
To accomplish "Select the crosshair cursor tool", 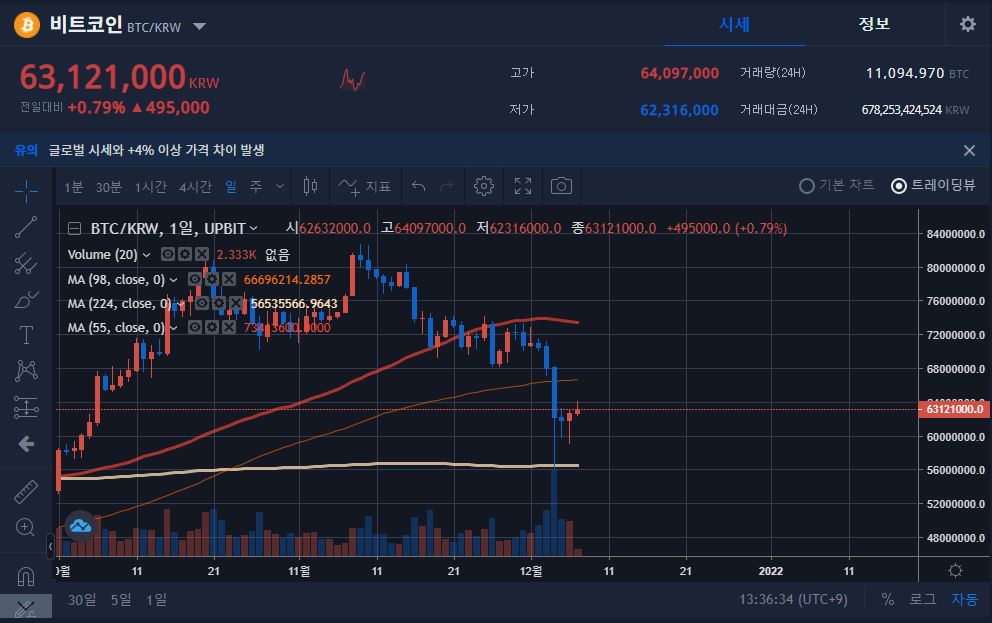I will [26, 190].
